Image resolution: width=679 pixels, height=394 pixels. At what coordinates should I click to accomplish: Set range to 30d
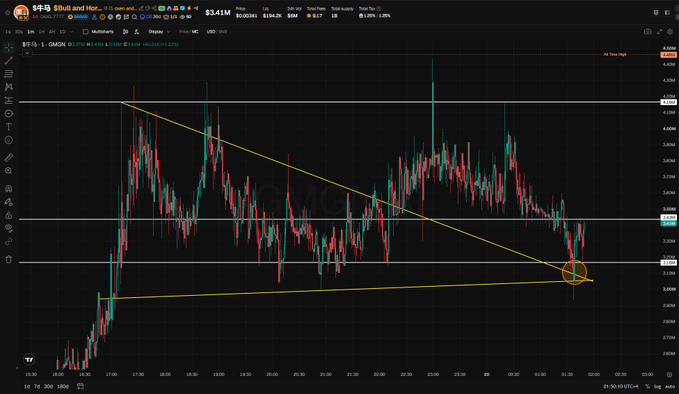(48, 386)
